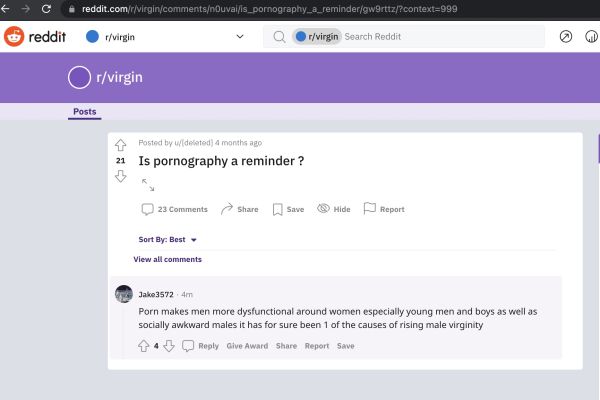Open the popular posts arrow icon in header

coord(566,37)
